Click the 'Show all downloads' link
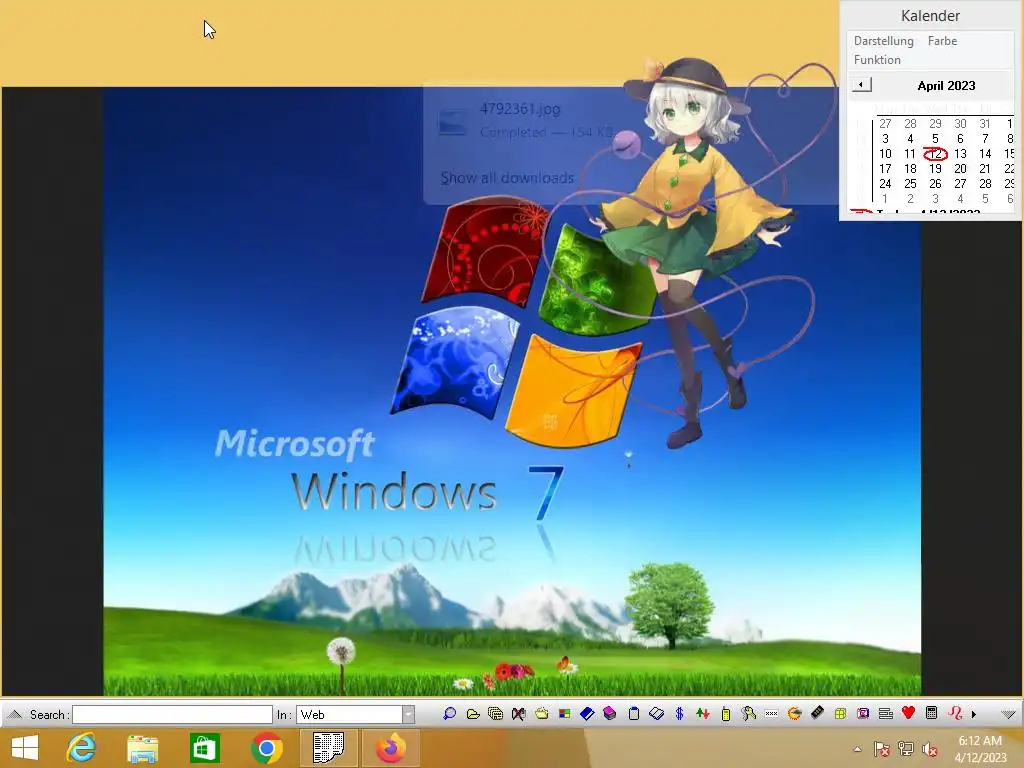1024x768 pixels. pos(507,178)
